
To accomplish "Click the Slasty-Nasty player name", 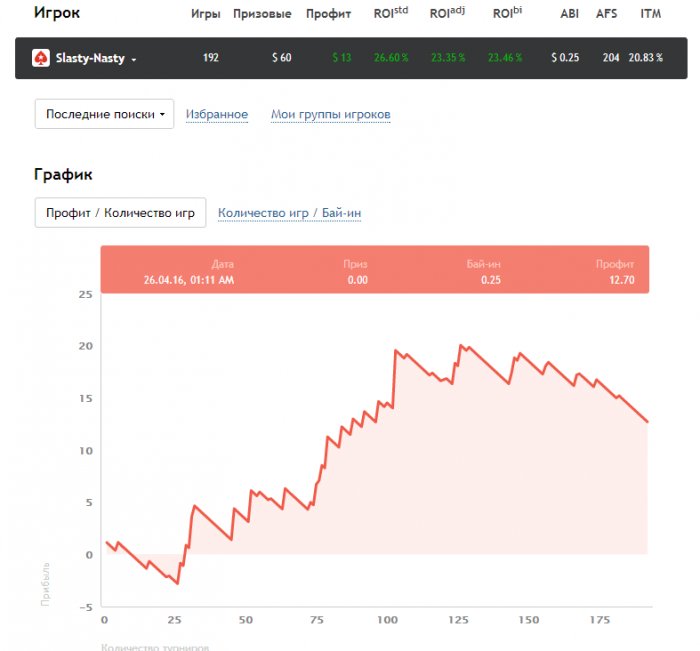I will click(91, 58).
